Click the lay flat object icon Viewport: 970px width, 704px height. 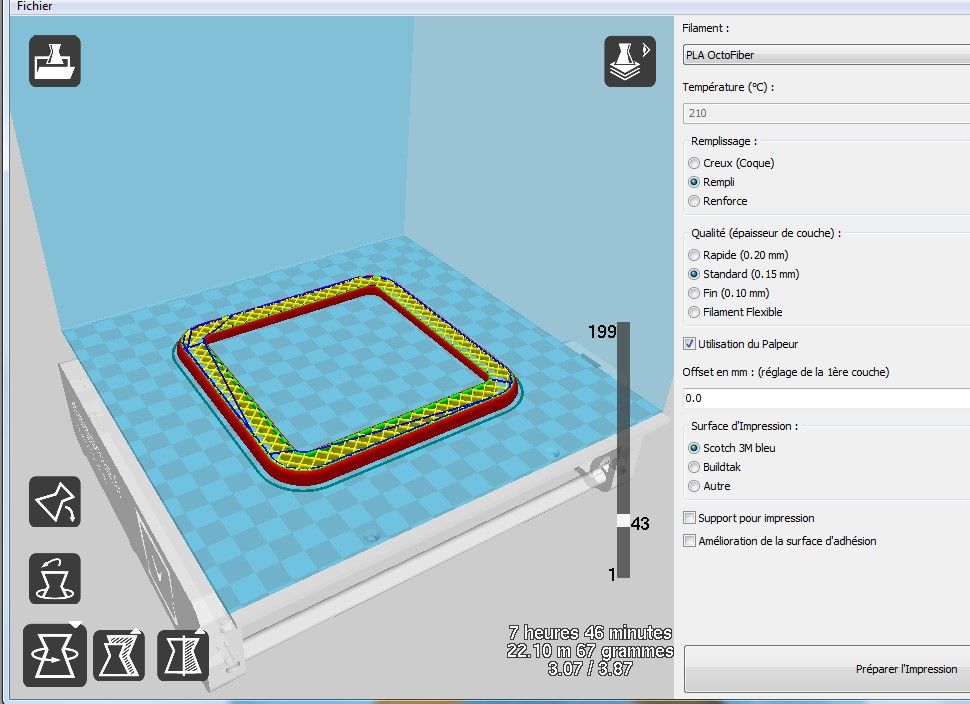(54, 578)
